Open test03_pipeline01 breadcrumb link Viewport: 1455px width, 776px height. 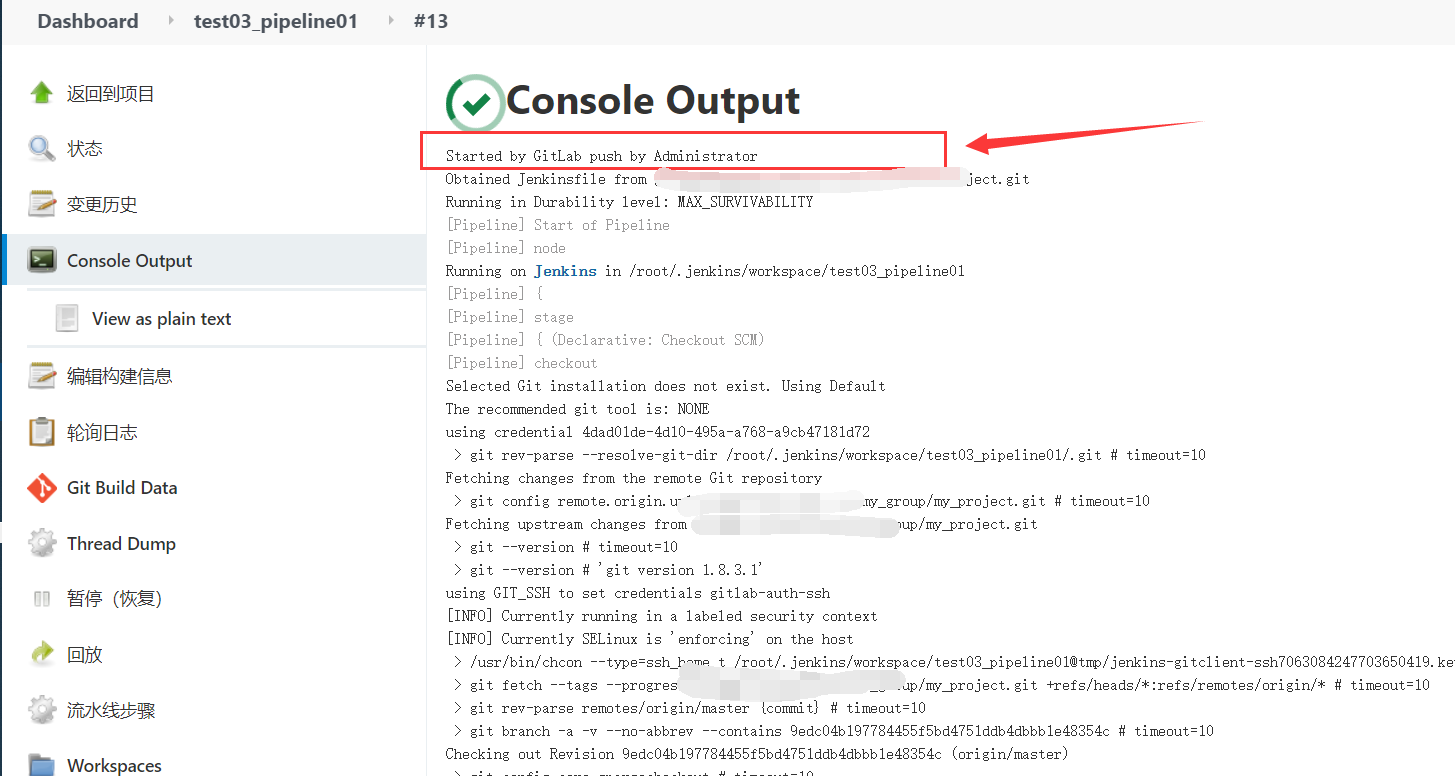click(276, 21)
